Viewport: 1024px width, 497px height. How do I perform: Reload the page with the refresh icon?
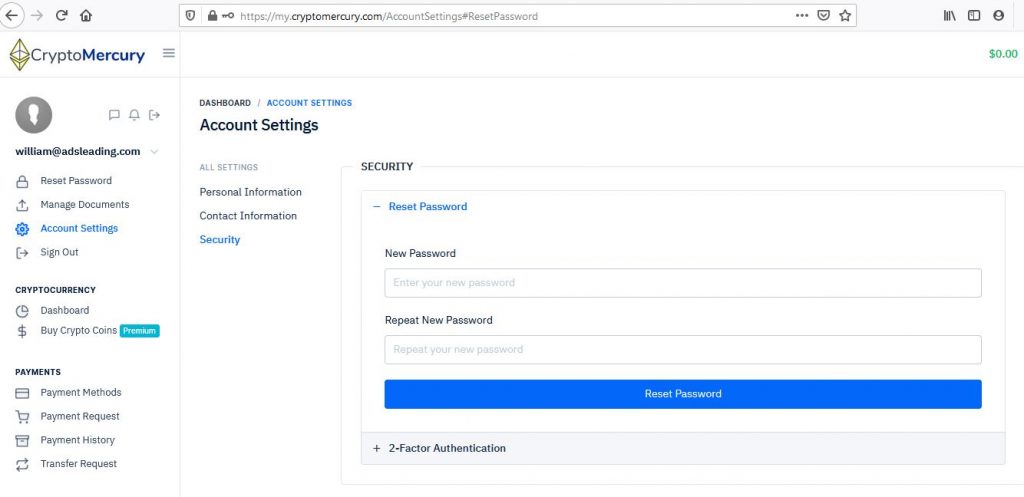pos(61,16)
